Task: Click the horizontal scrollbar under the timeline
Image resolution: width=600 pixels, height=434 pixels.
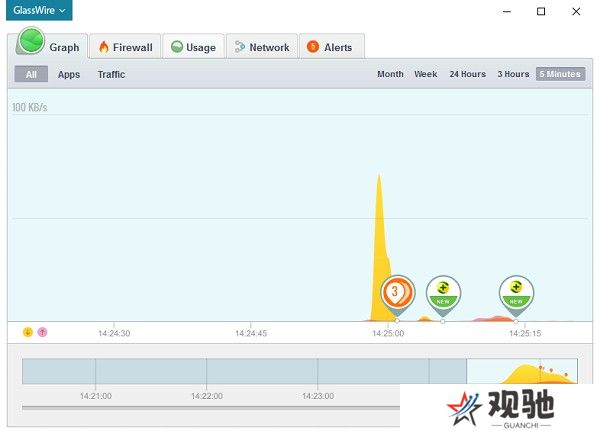Action: (211, 408)
